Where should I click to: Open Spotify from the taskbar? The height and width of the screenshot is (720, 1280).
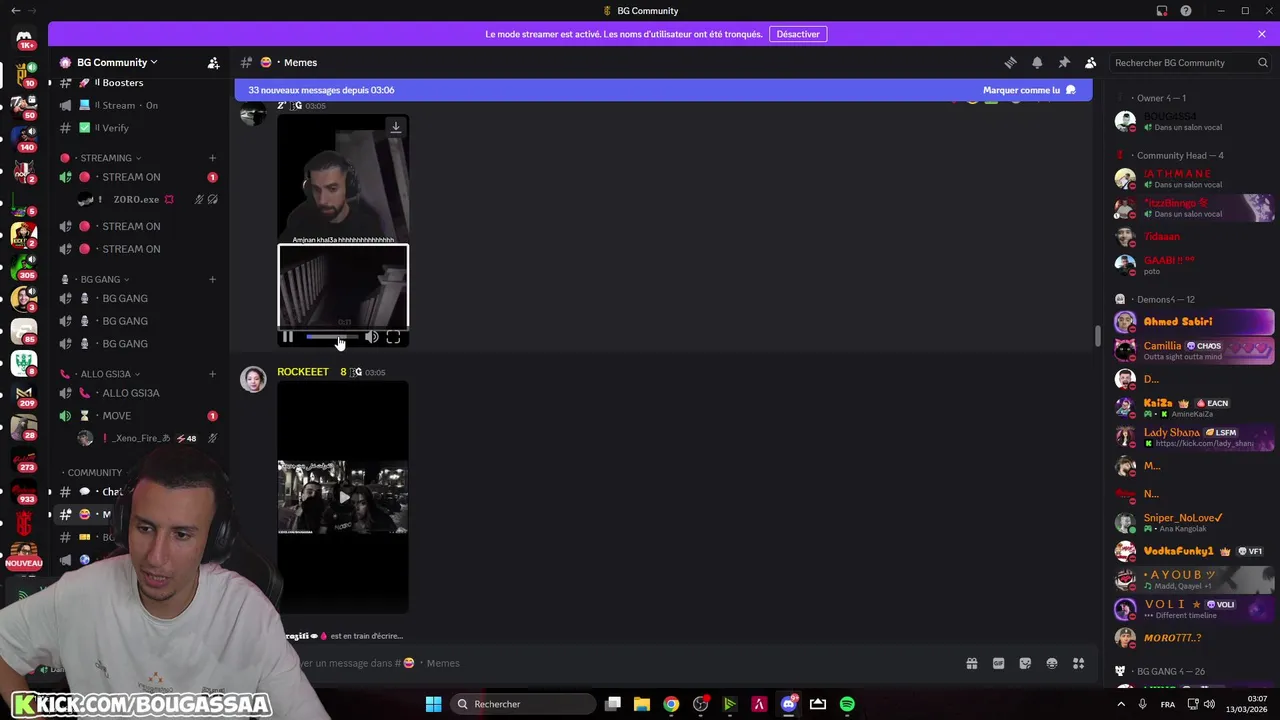tap(847, 704)
